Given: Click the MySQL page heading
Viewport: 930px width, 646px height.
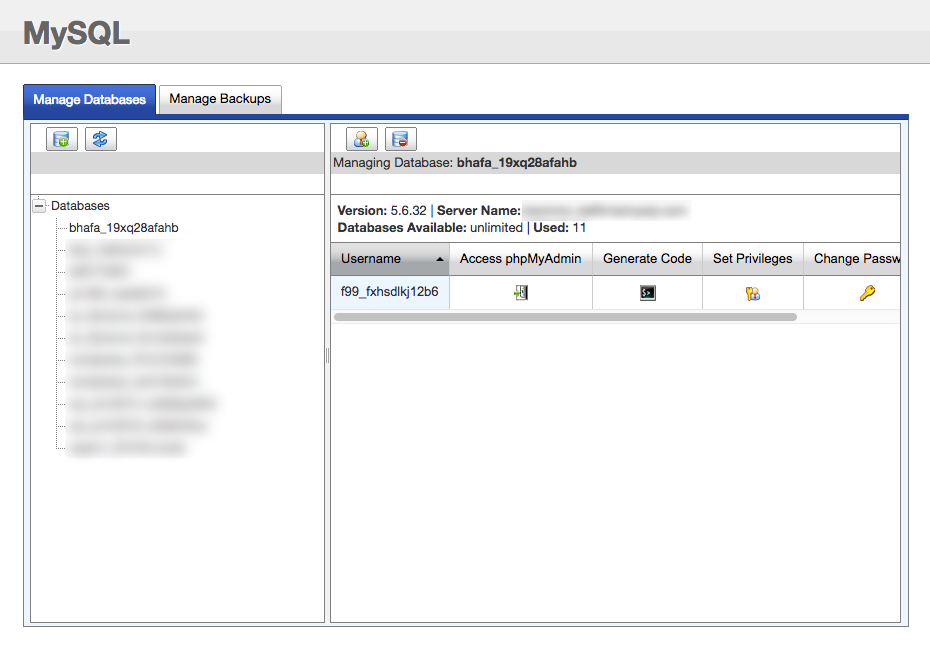Looking at the screenshot, I should tap(77, 33).
